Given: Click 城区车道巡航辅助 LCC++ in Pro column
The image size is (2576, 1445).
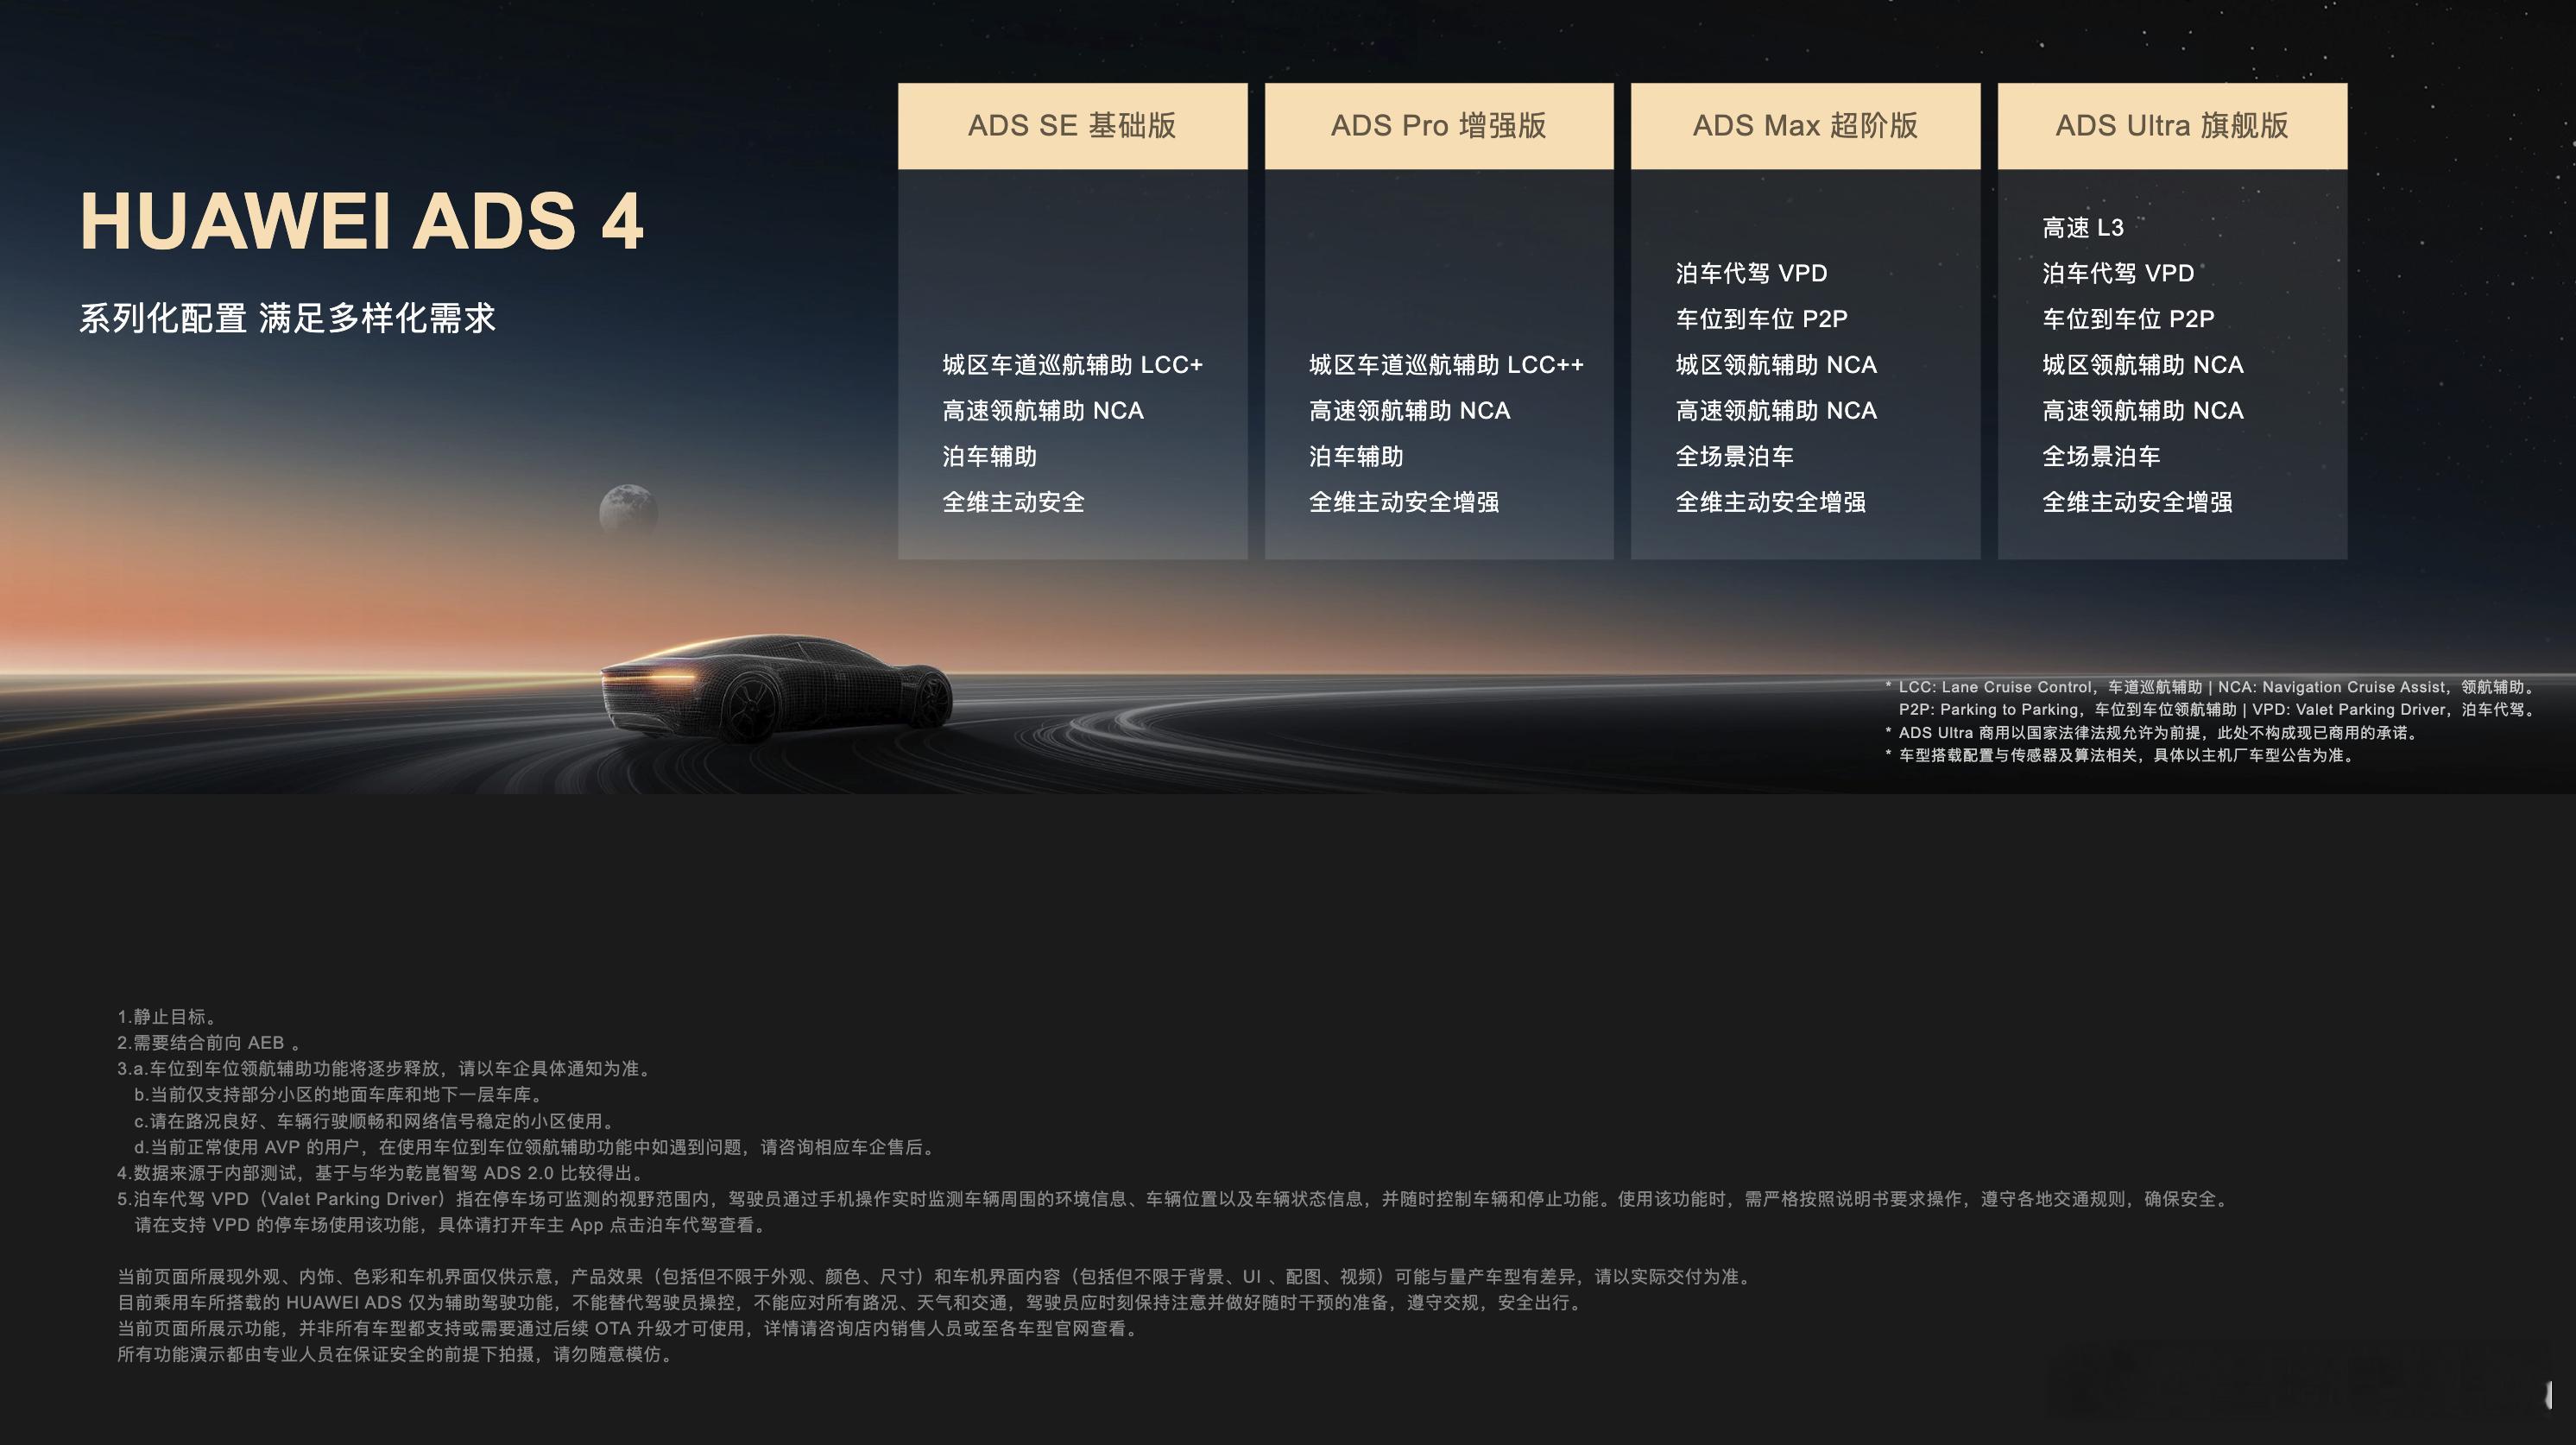Looking at the screenshot, I should pyautogui.click(x=1446, y=365).
